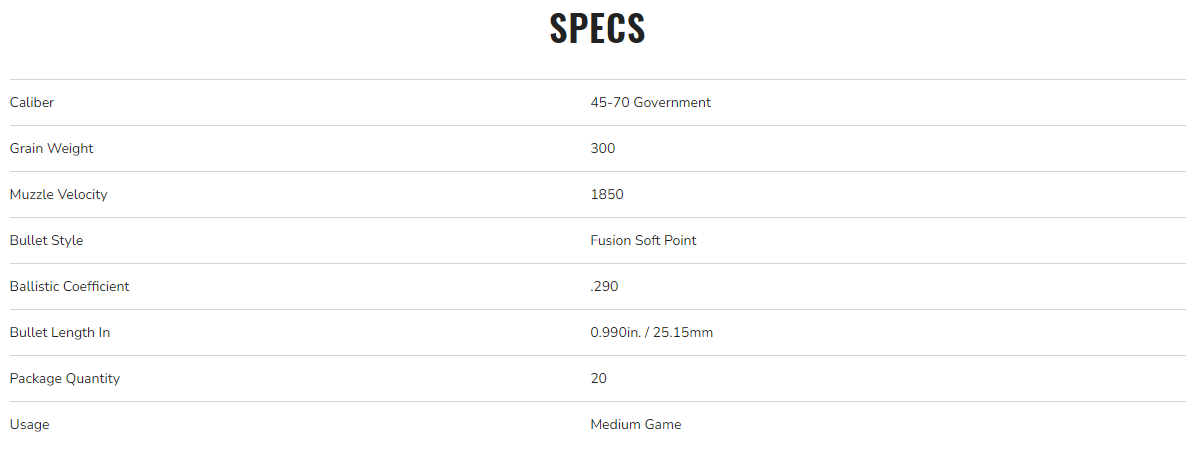Select the Grain Weight label

pos(51,148)
